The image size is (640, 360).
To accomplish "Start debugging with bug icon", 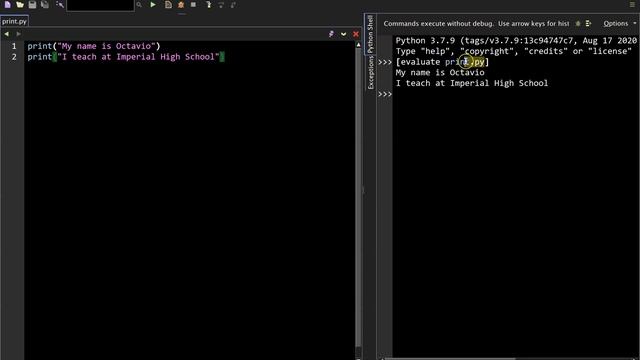I will (181, 4).
